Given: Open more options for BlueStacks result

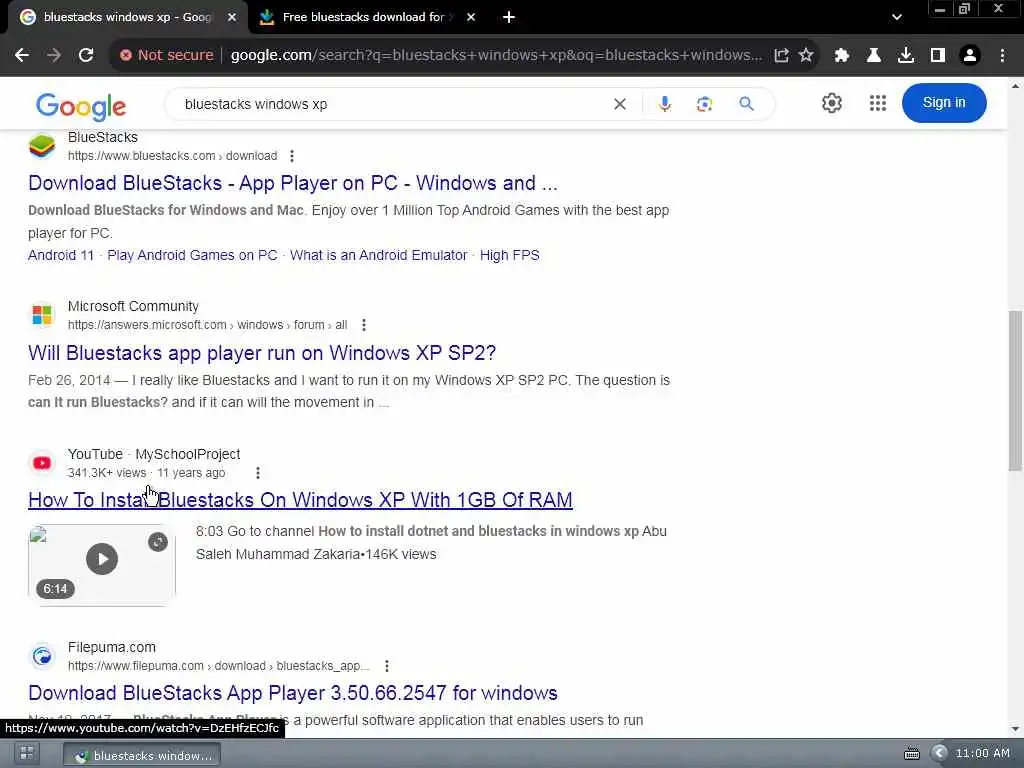Looking at the screenshot, I should pos(292,156).
